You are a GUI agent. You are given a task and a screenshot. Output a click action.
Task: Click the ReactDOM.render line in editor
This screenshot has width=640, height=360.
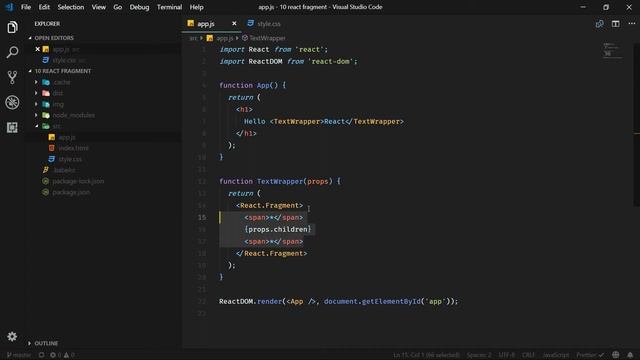338,302
